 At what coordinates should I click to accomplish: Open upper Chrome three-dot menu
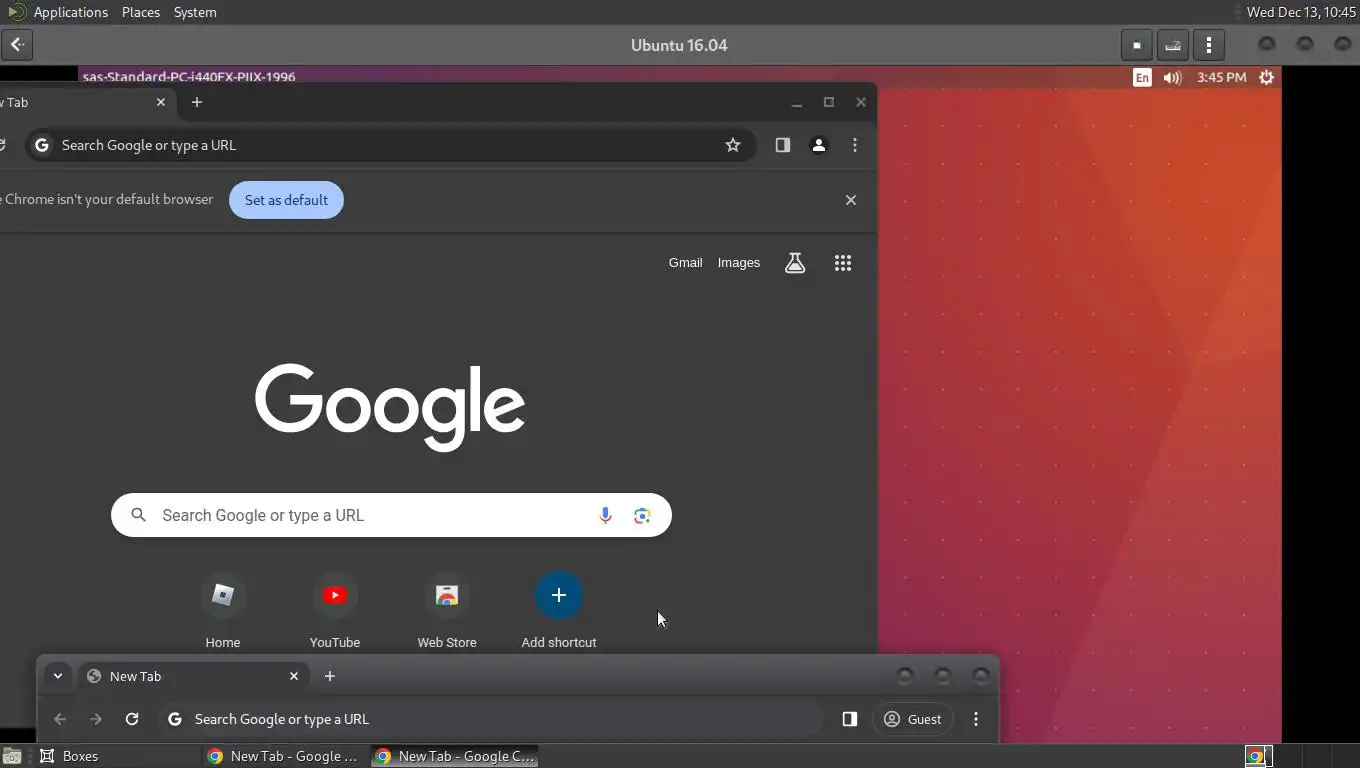point(855,145)
